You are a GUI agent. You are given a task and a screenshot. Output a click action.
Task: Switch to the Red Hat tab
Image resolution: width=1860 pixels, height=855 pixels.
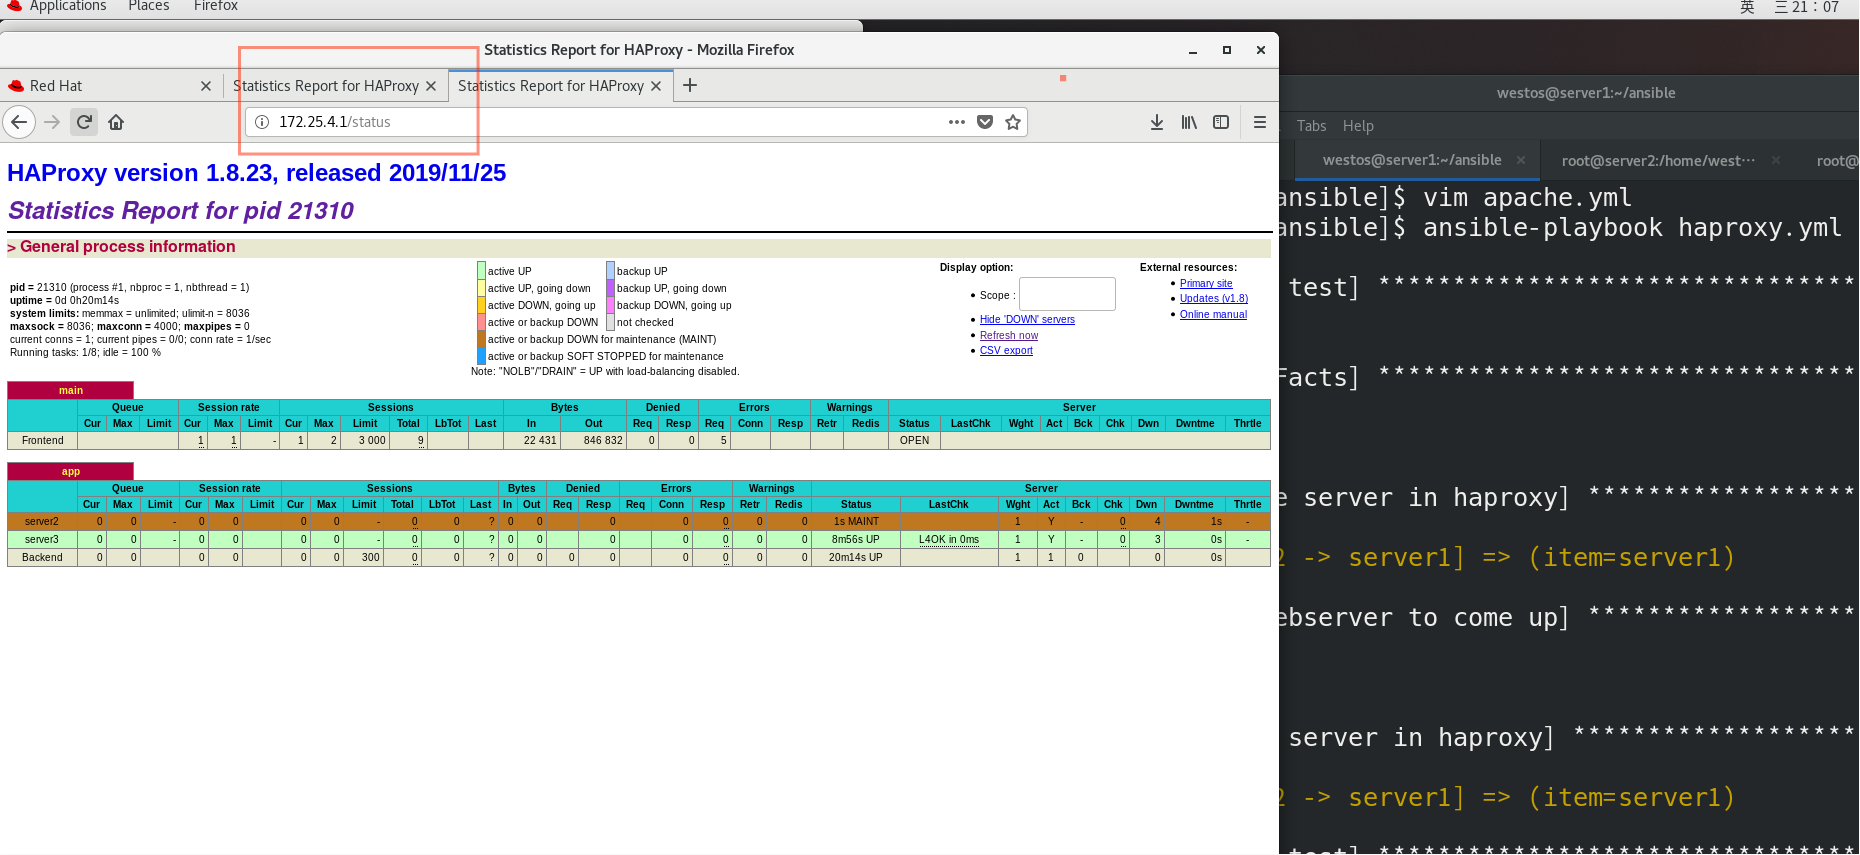click(112, 86)
